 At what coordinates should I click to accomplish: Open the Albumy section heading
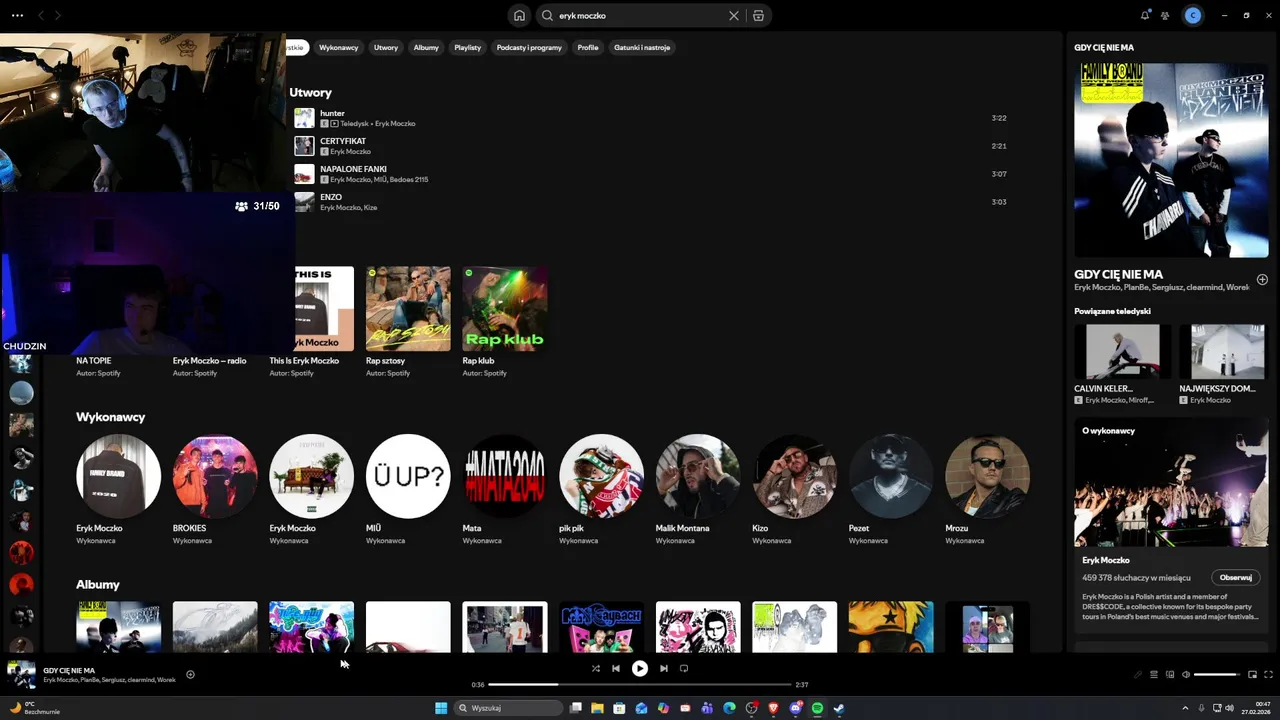[x=98, y=584]
